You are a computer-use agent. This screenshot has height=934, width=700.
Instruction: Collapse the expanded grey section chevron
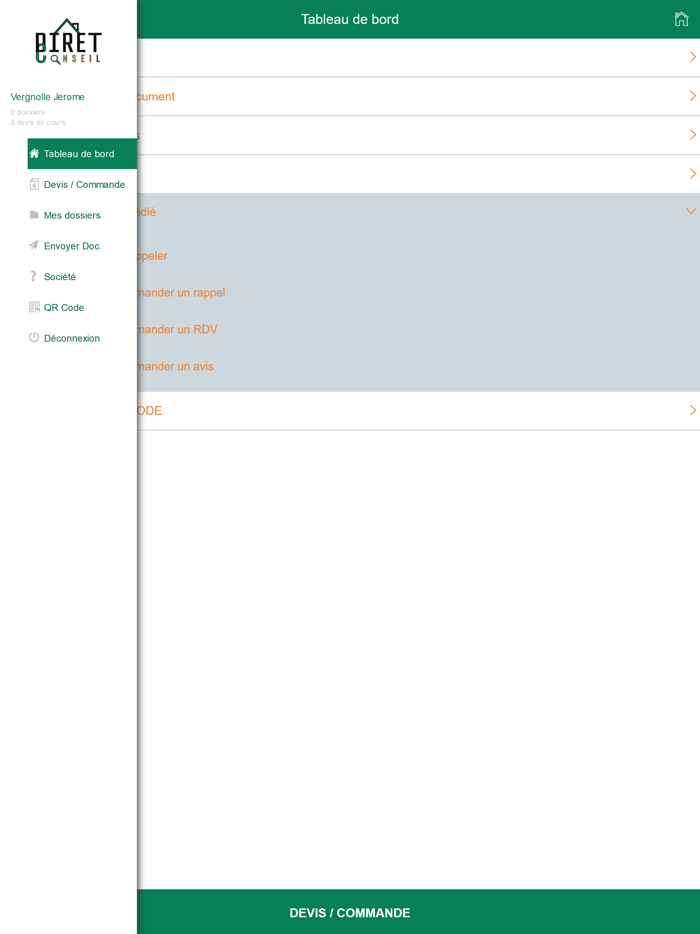(691, 211)
